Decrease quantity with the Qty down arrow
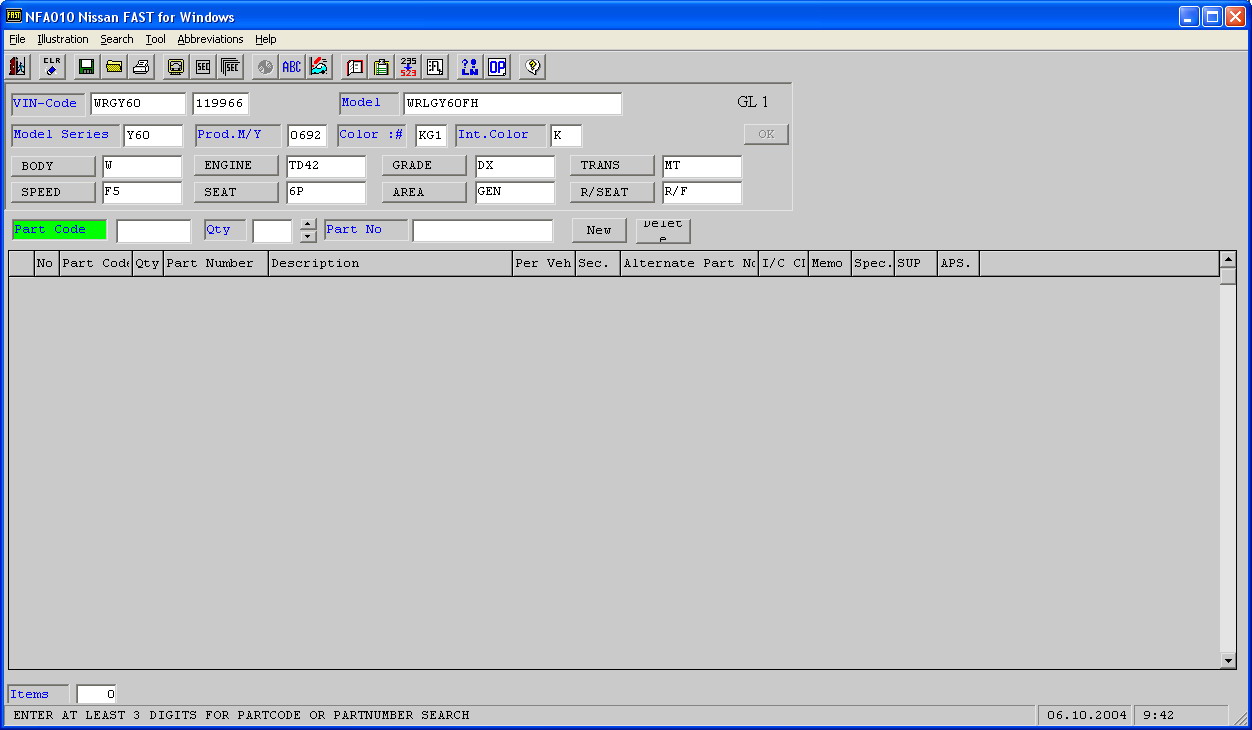This screenshot has width=1252, height=730. pyautogui.click(x=308, y=237)
